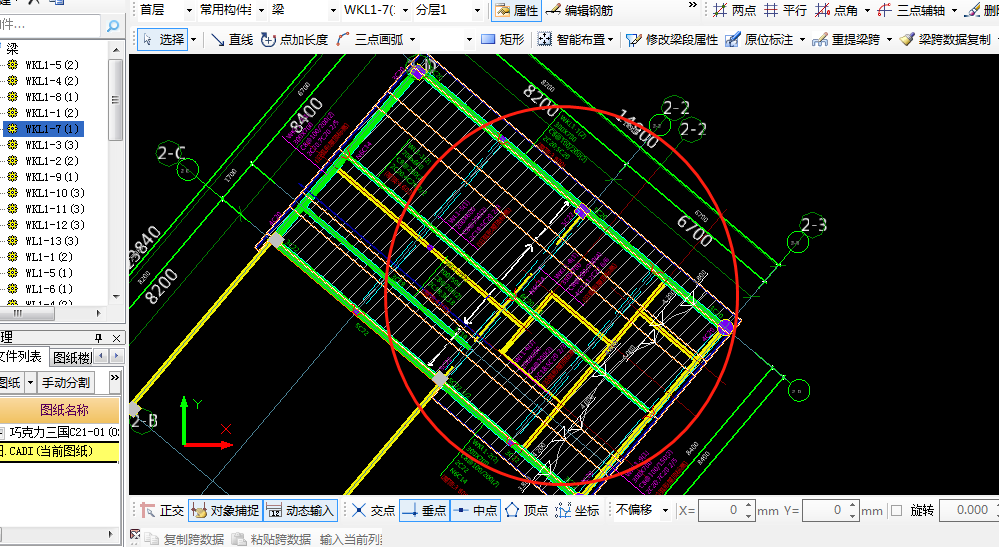Expand drawing panel toolbar overflow chevron
Image resolution: width=999 pixels, height=547 pixels.
click(115, 378)
